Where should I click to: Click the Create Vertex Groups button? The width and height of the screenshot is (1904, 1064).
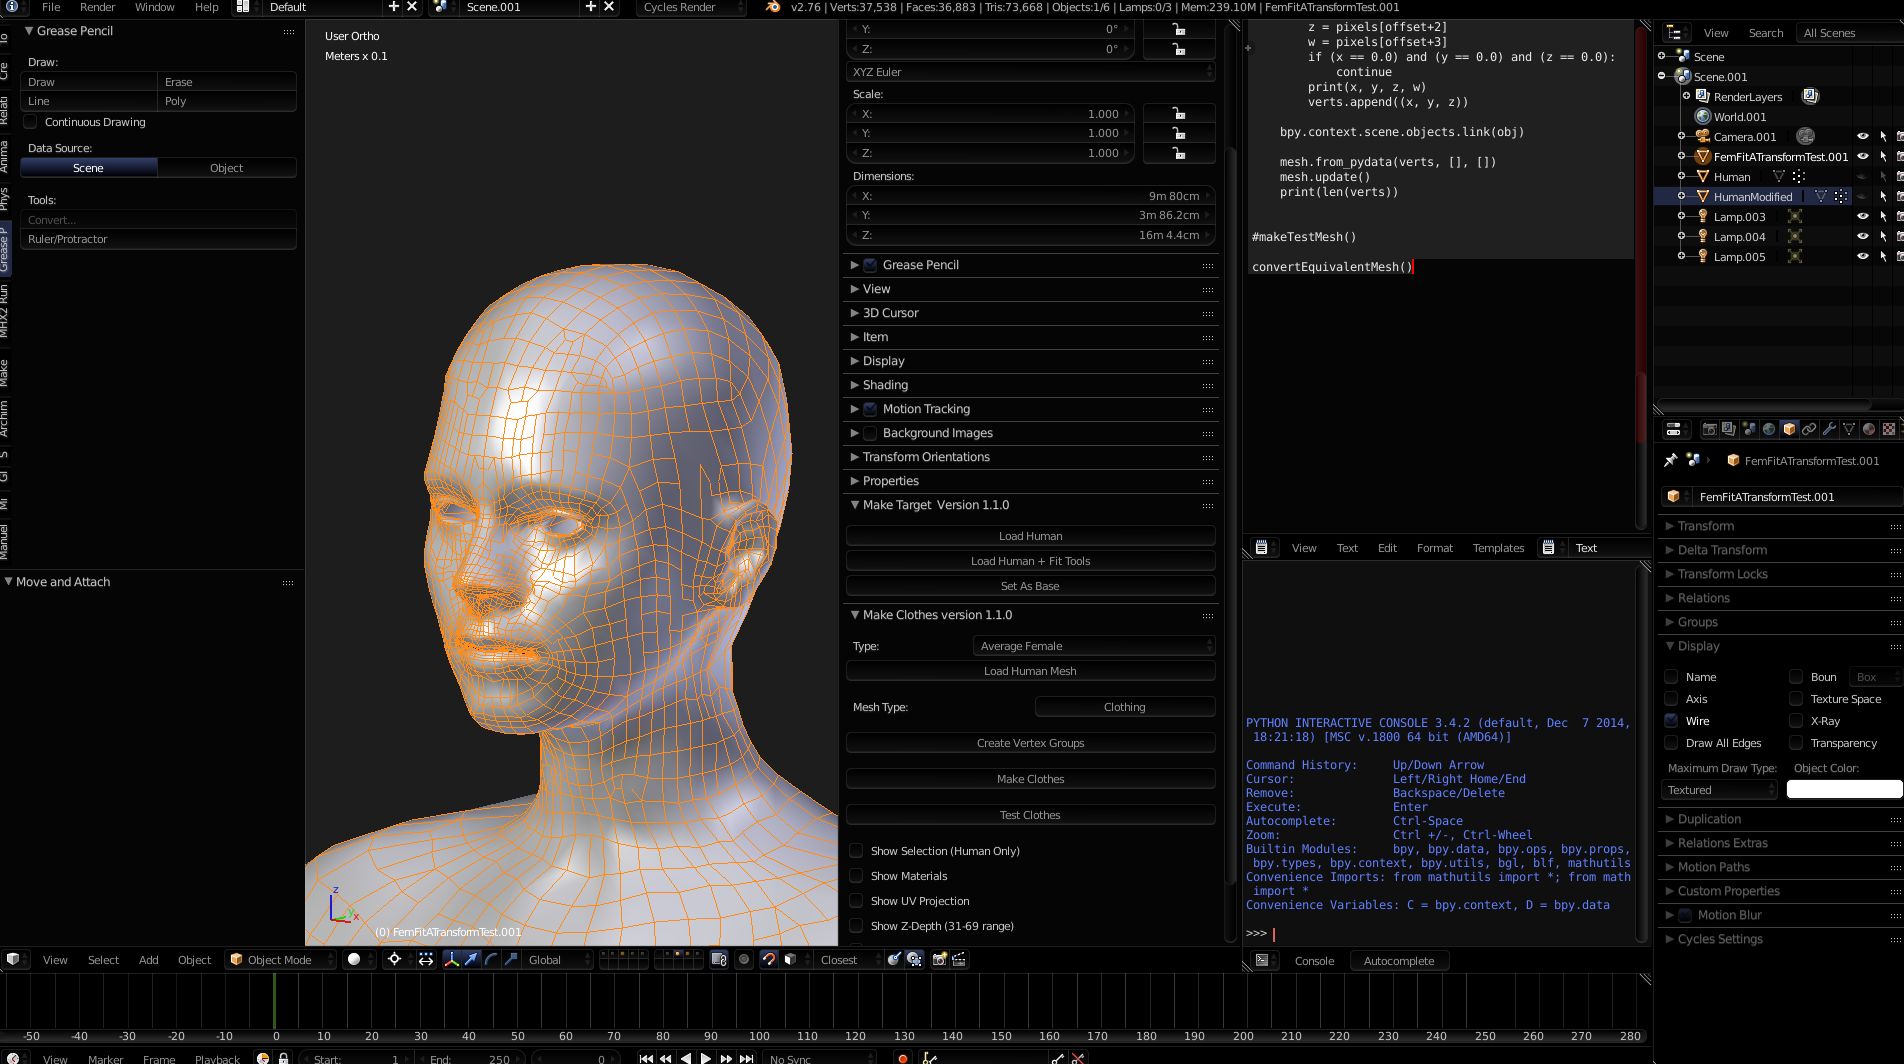pyautogui.click(x=1030, y=743)
